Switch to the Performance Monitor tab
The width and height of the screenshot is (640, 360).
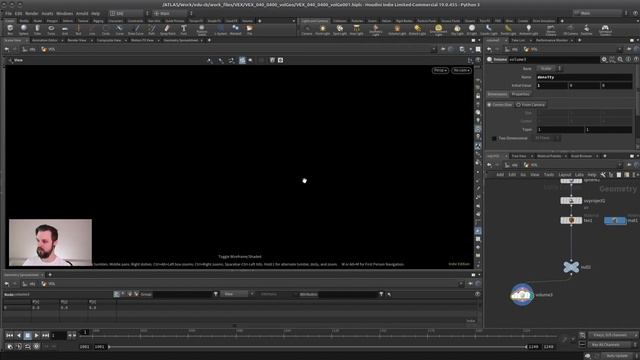(551, 40)
